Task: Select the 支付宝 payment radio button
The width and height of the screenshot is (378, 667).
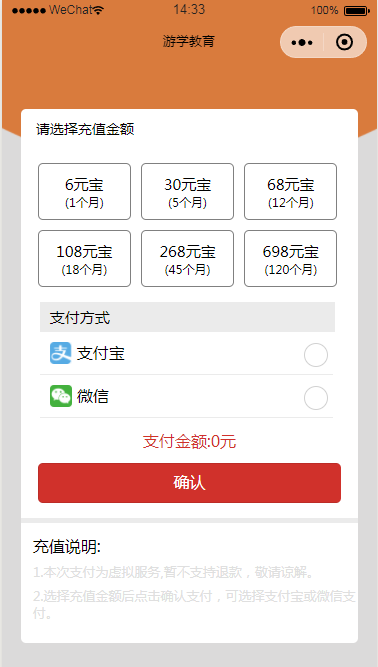Action: coord(316,355)
